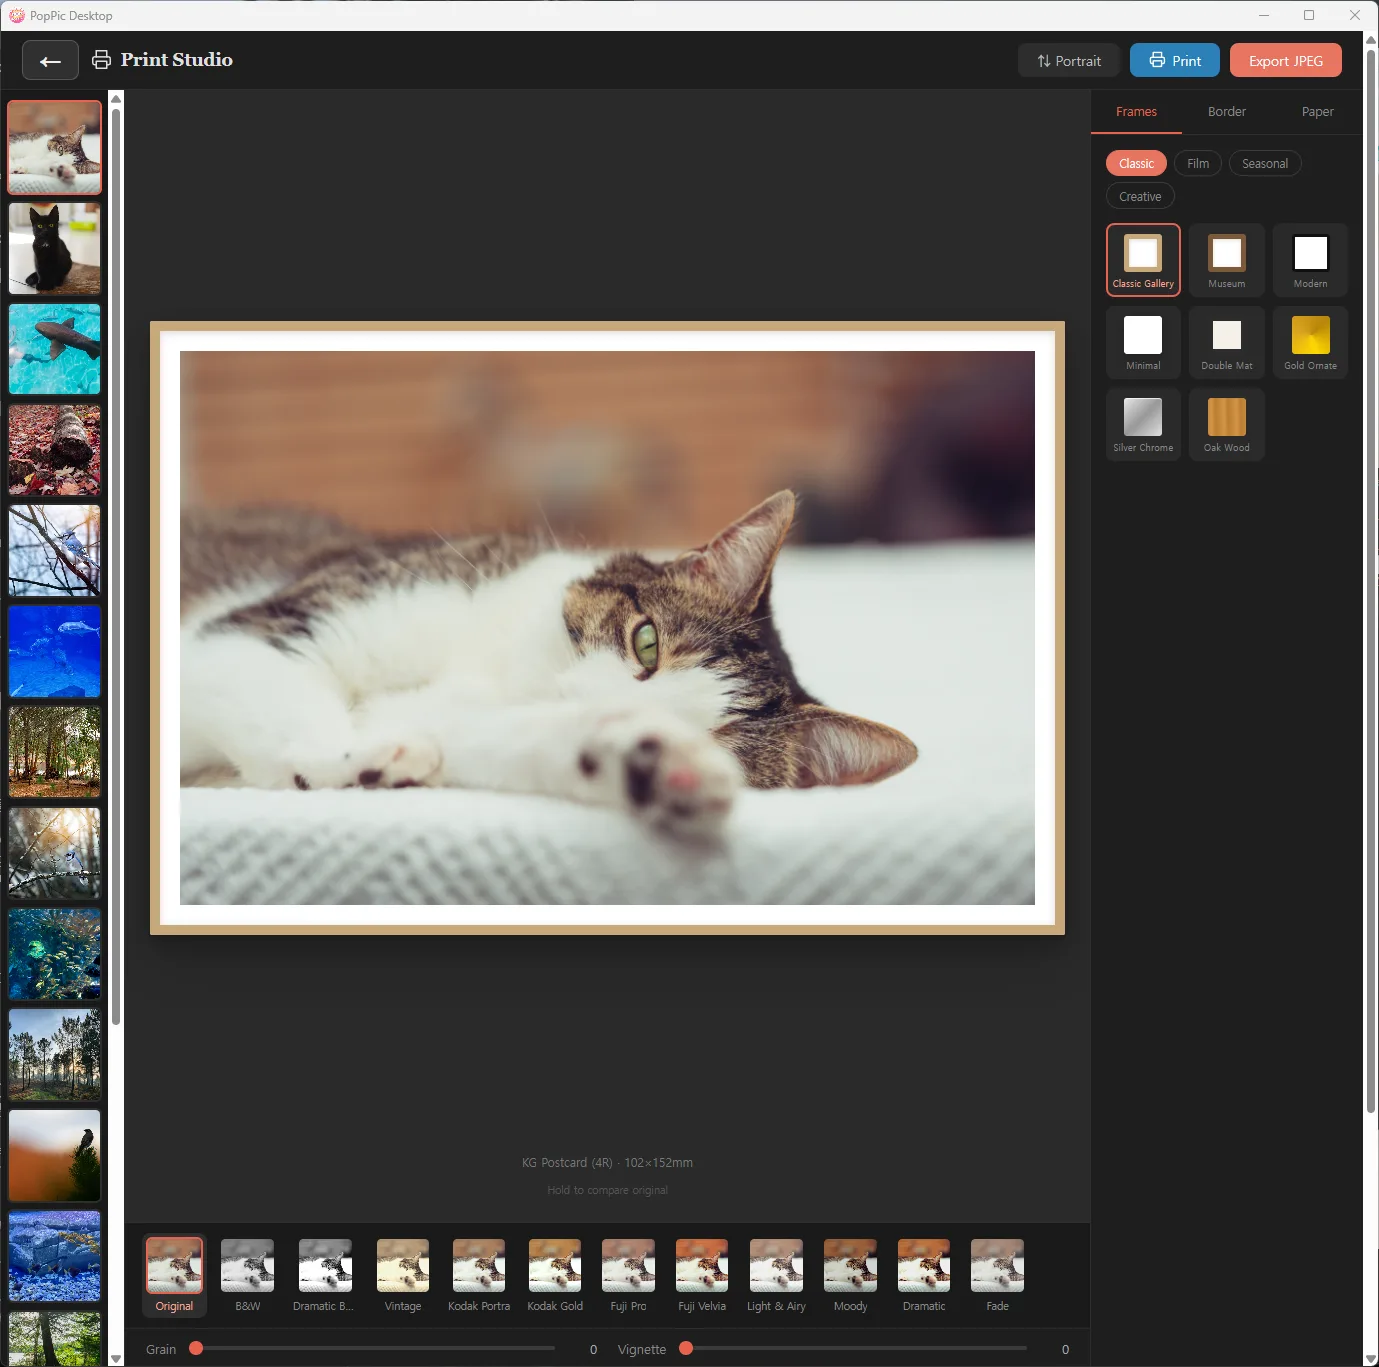
Task: Click the "KG Postcard (4R) · 102×152mm" label
Action: 607,1163
